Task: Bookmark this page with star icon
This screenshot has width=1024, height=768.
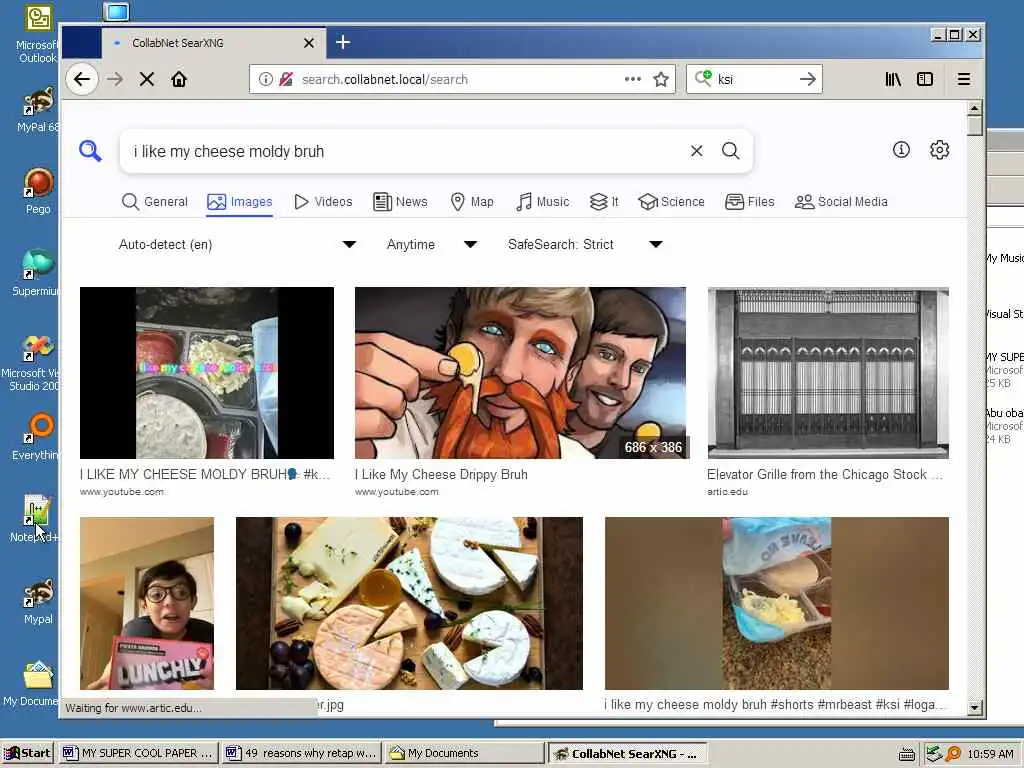Action: click(661, 80)
